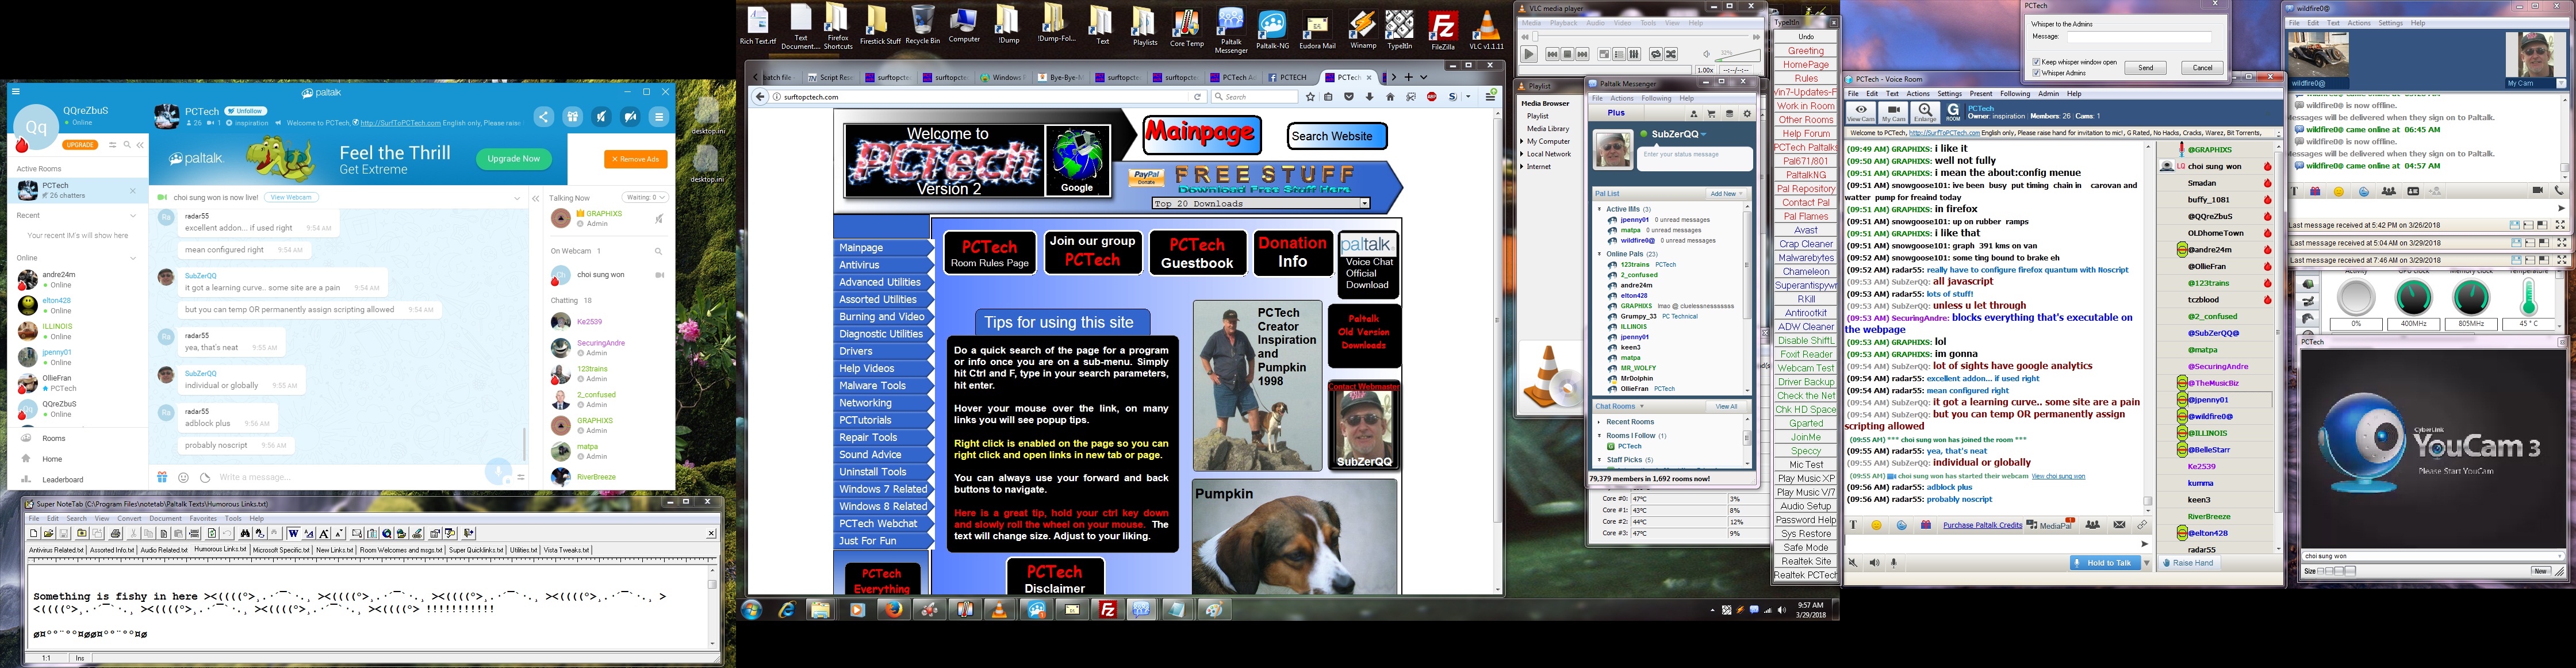Click the Enlarge magnifier in PCTech Voice Room

[x=1925, y=113]
